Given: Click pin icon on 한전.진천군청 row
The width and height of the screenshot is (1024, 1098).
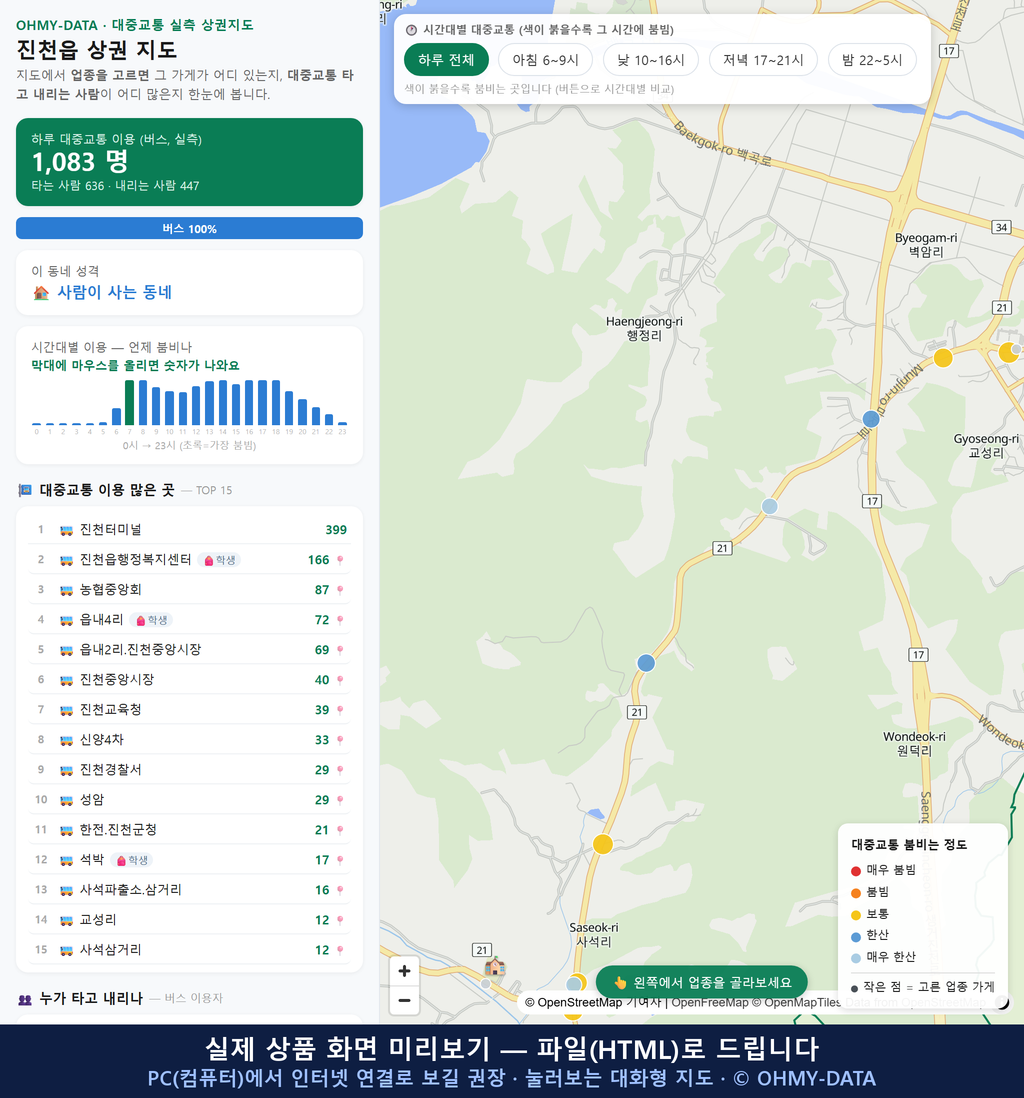Looking at the screenshot, I should click(340, 831).
